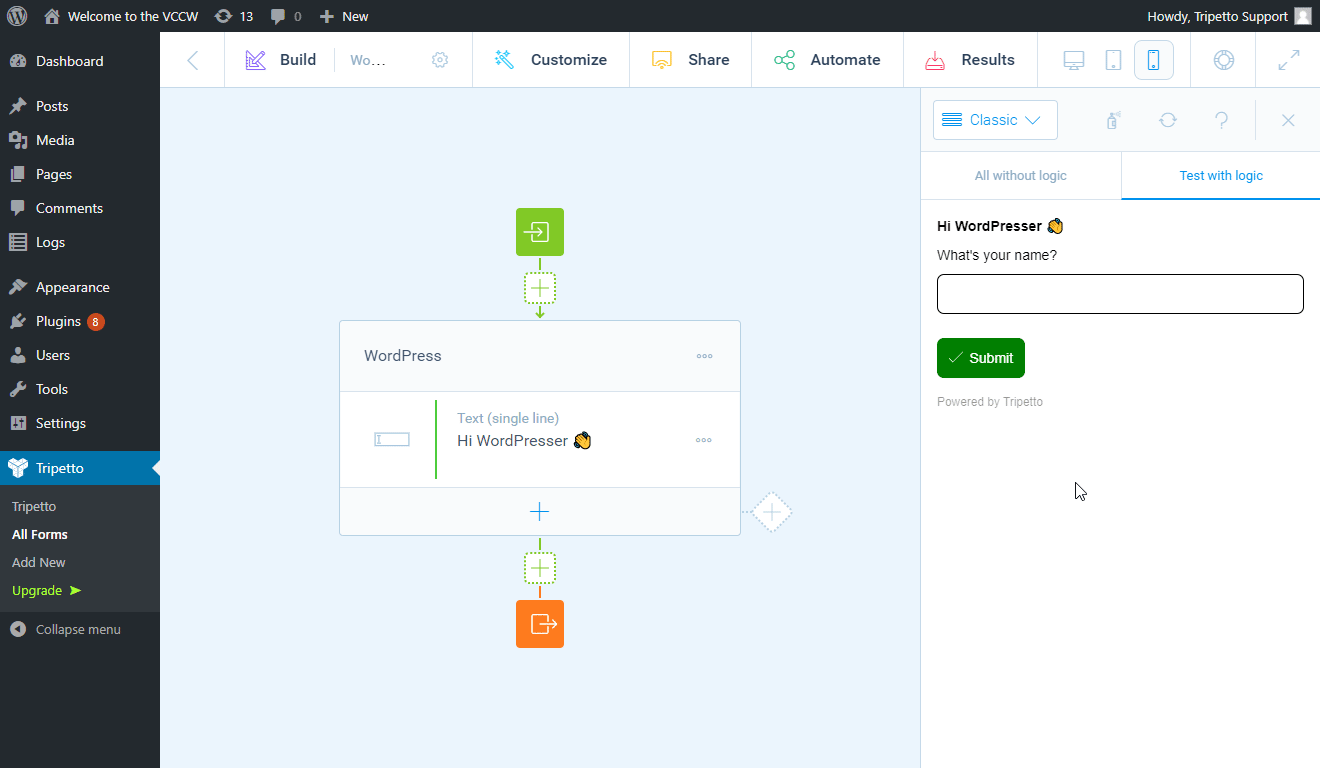Switch to Test with logic tab

(1221, 176)
